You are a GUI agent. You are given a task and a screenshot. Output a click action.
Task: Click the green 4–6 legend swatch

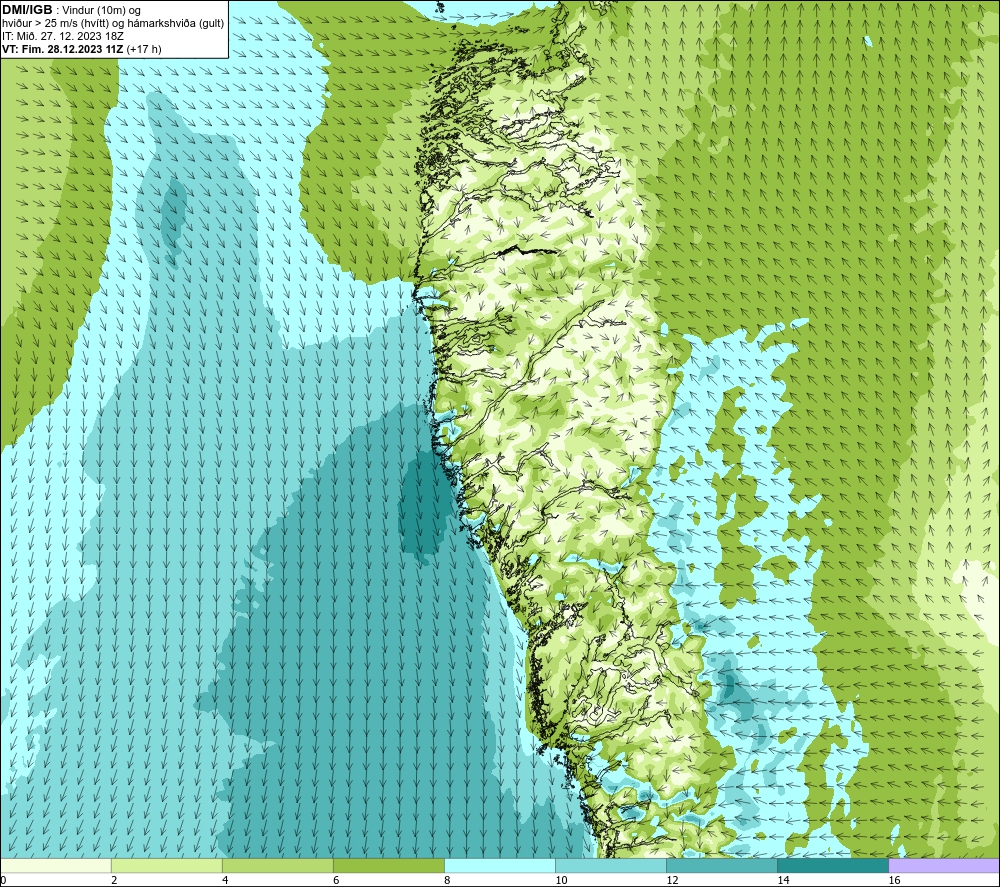pos(277,865)
